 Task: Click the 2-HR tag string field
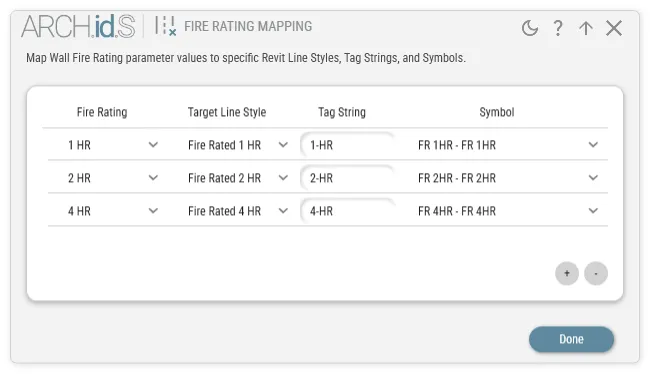(347, 178)
